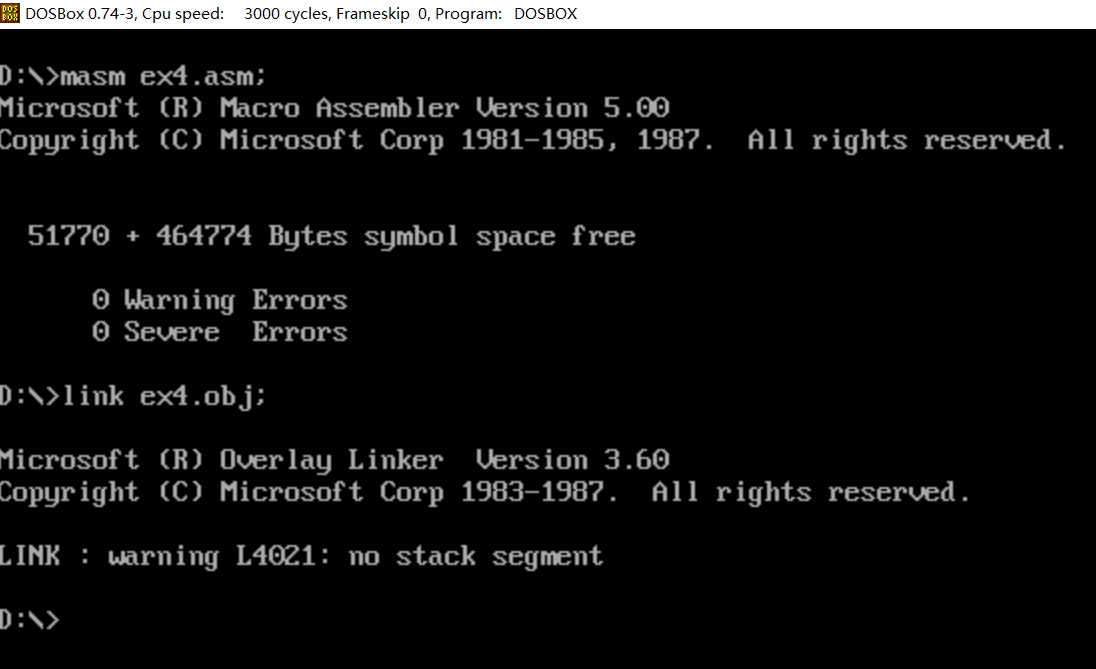
Task: Click the 1983-1987 copyright line
Action: tap(485, 492)
